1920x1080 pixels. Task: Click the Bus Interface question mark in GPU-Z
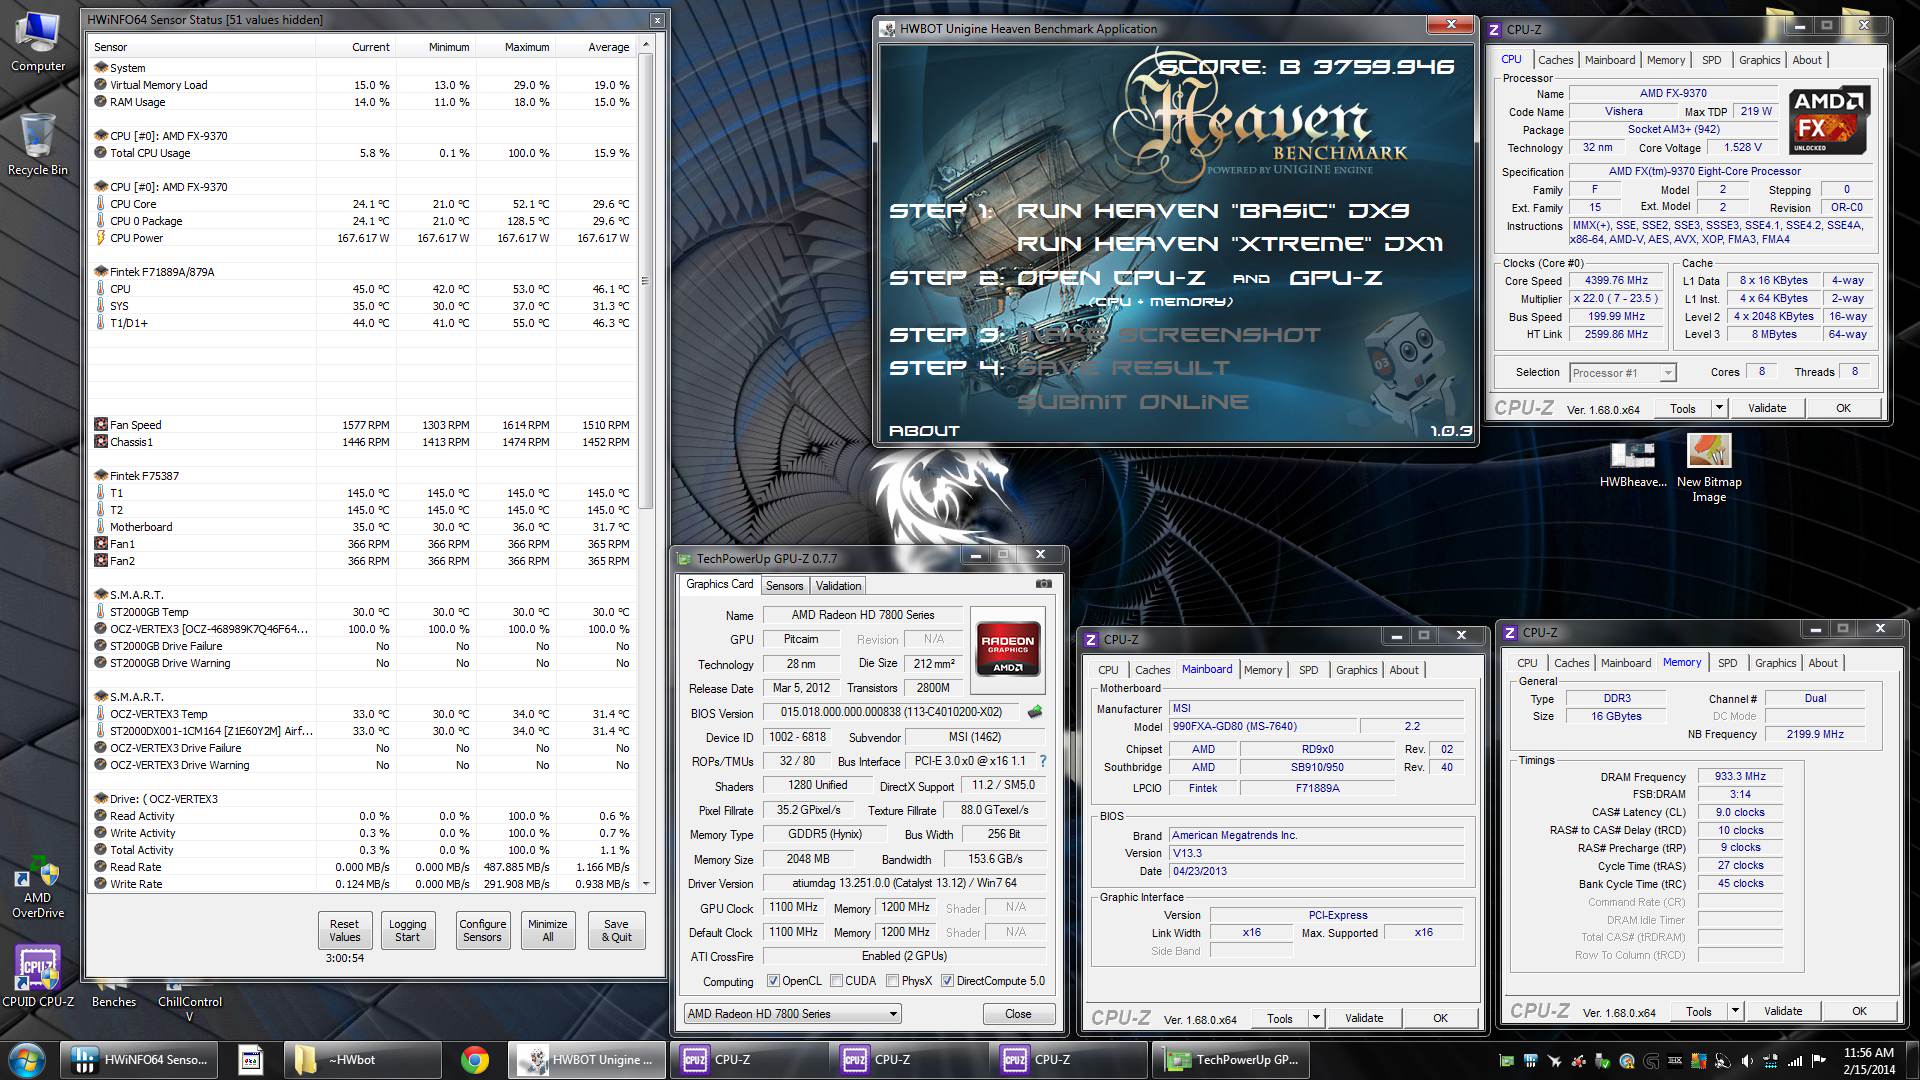[1043, 761]
